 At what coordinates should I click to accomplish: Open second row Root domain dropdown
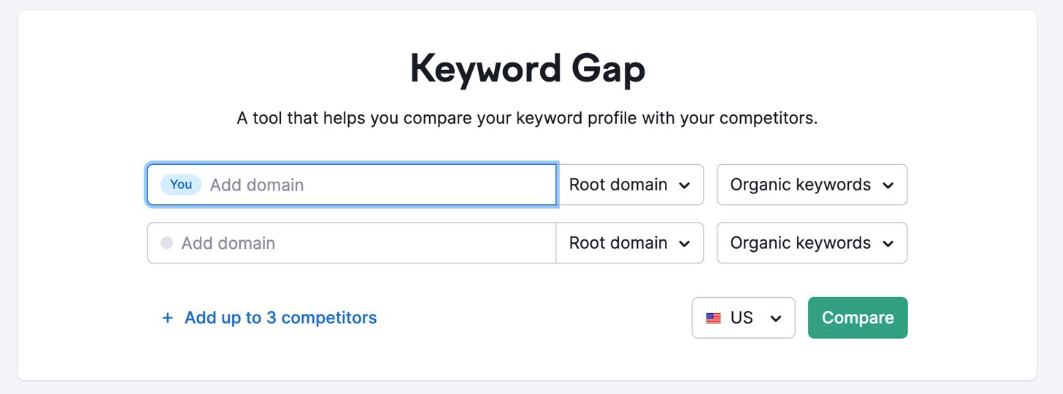pyautogui.click(x=630, y=243)
